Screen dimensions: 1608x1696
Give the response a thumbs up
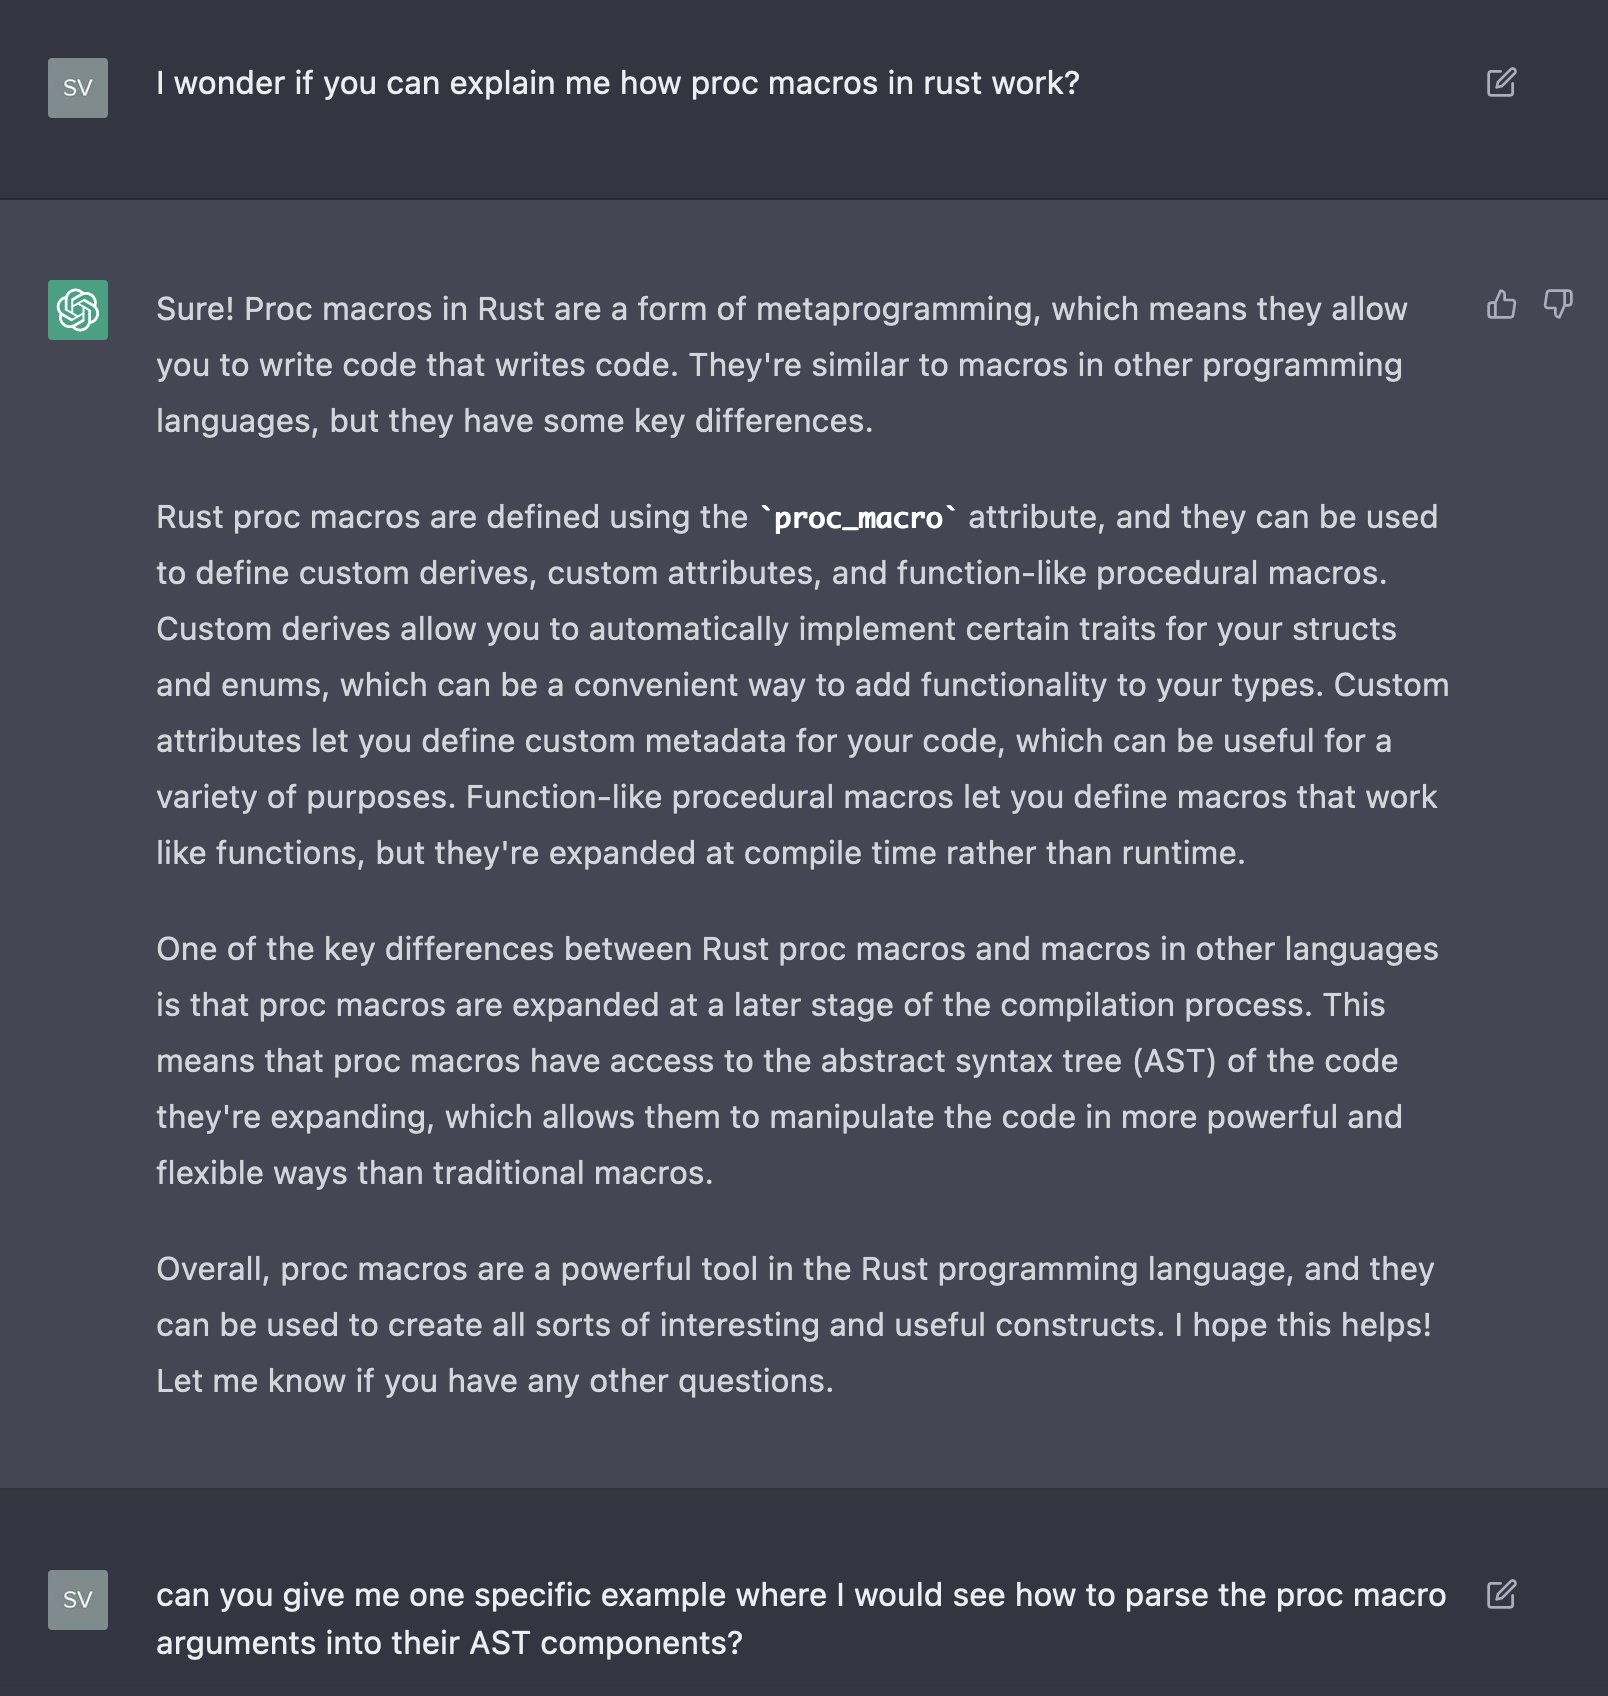(1501, 304)
